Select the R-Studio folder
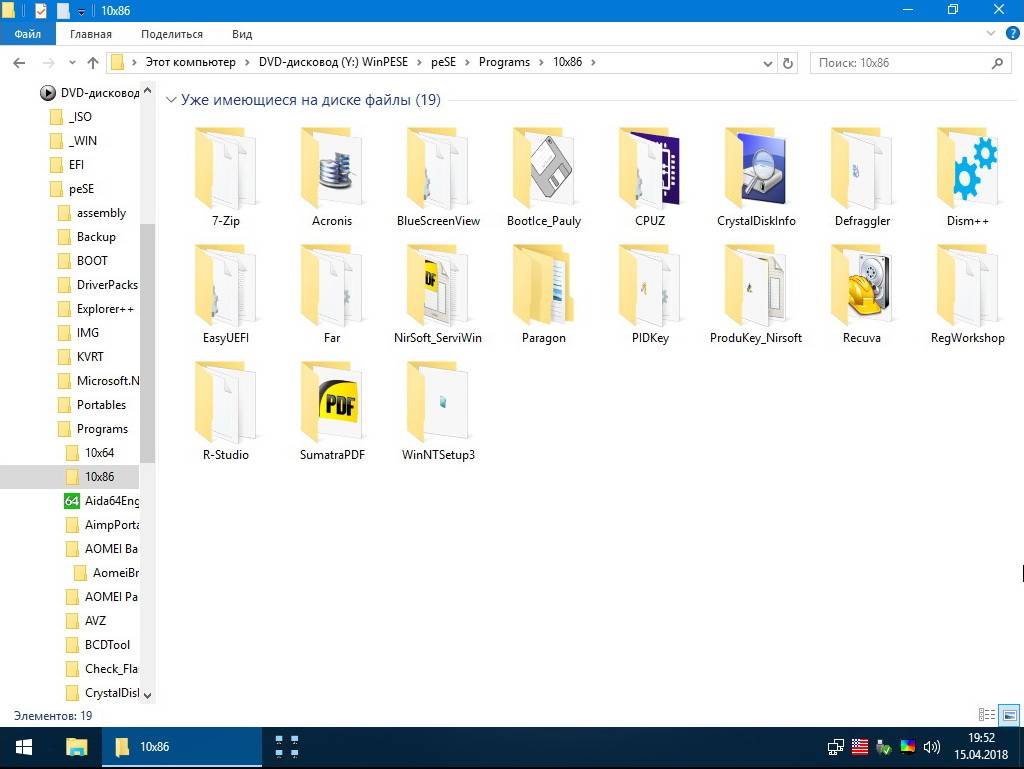This screenshot has width=1024, height=769. pos(225,411)
